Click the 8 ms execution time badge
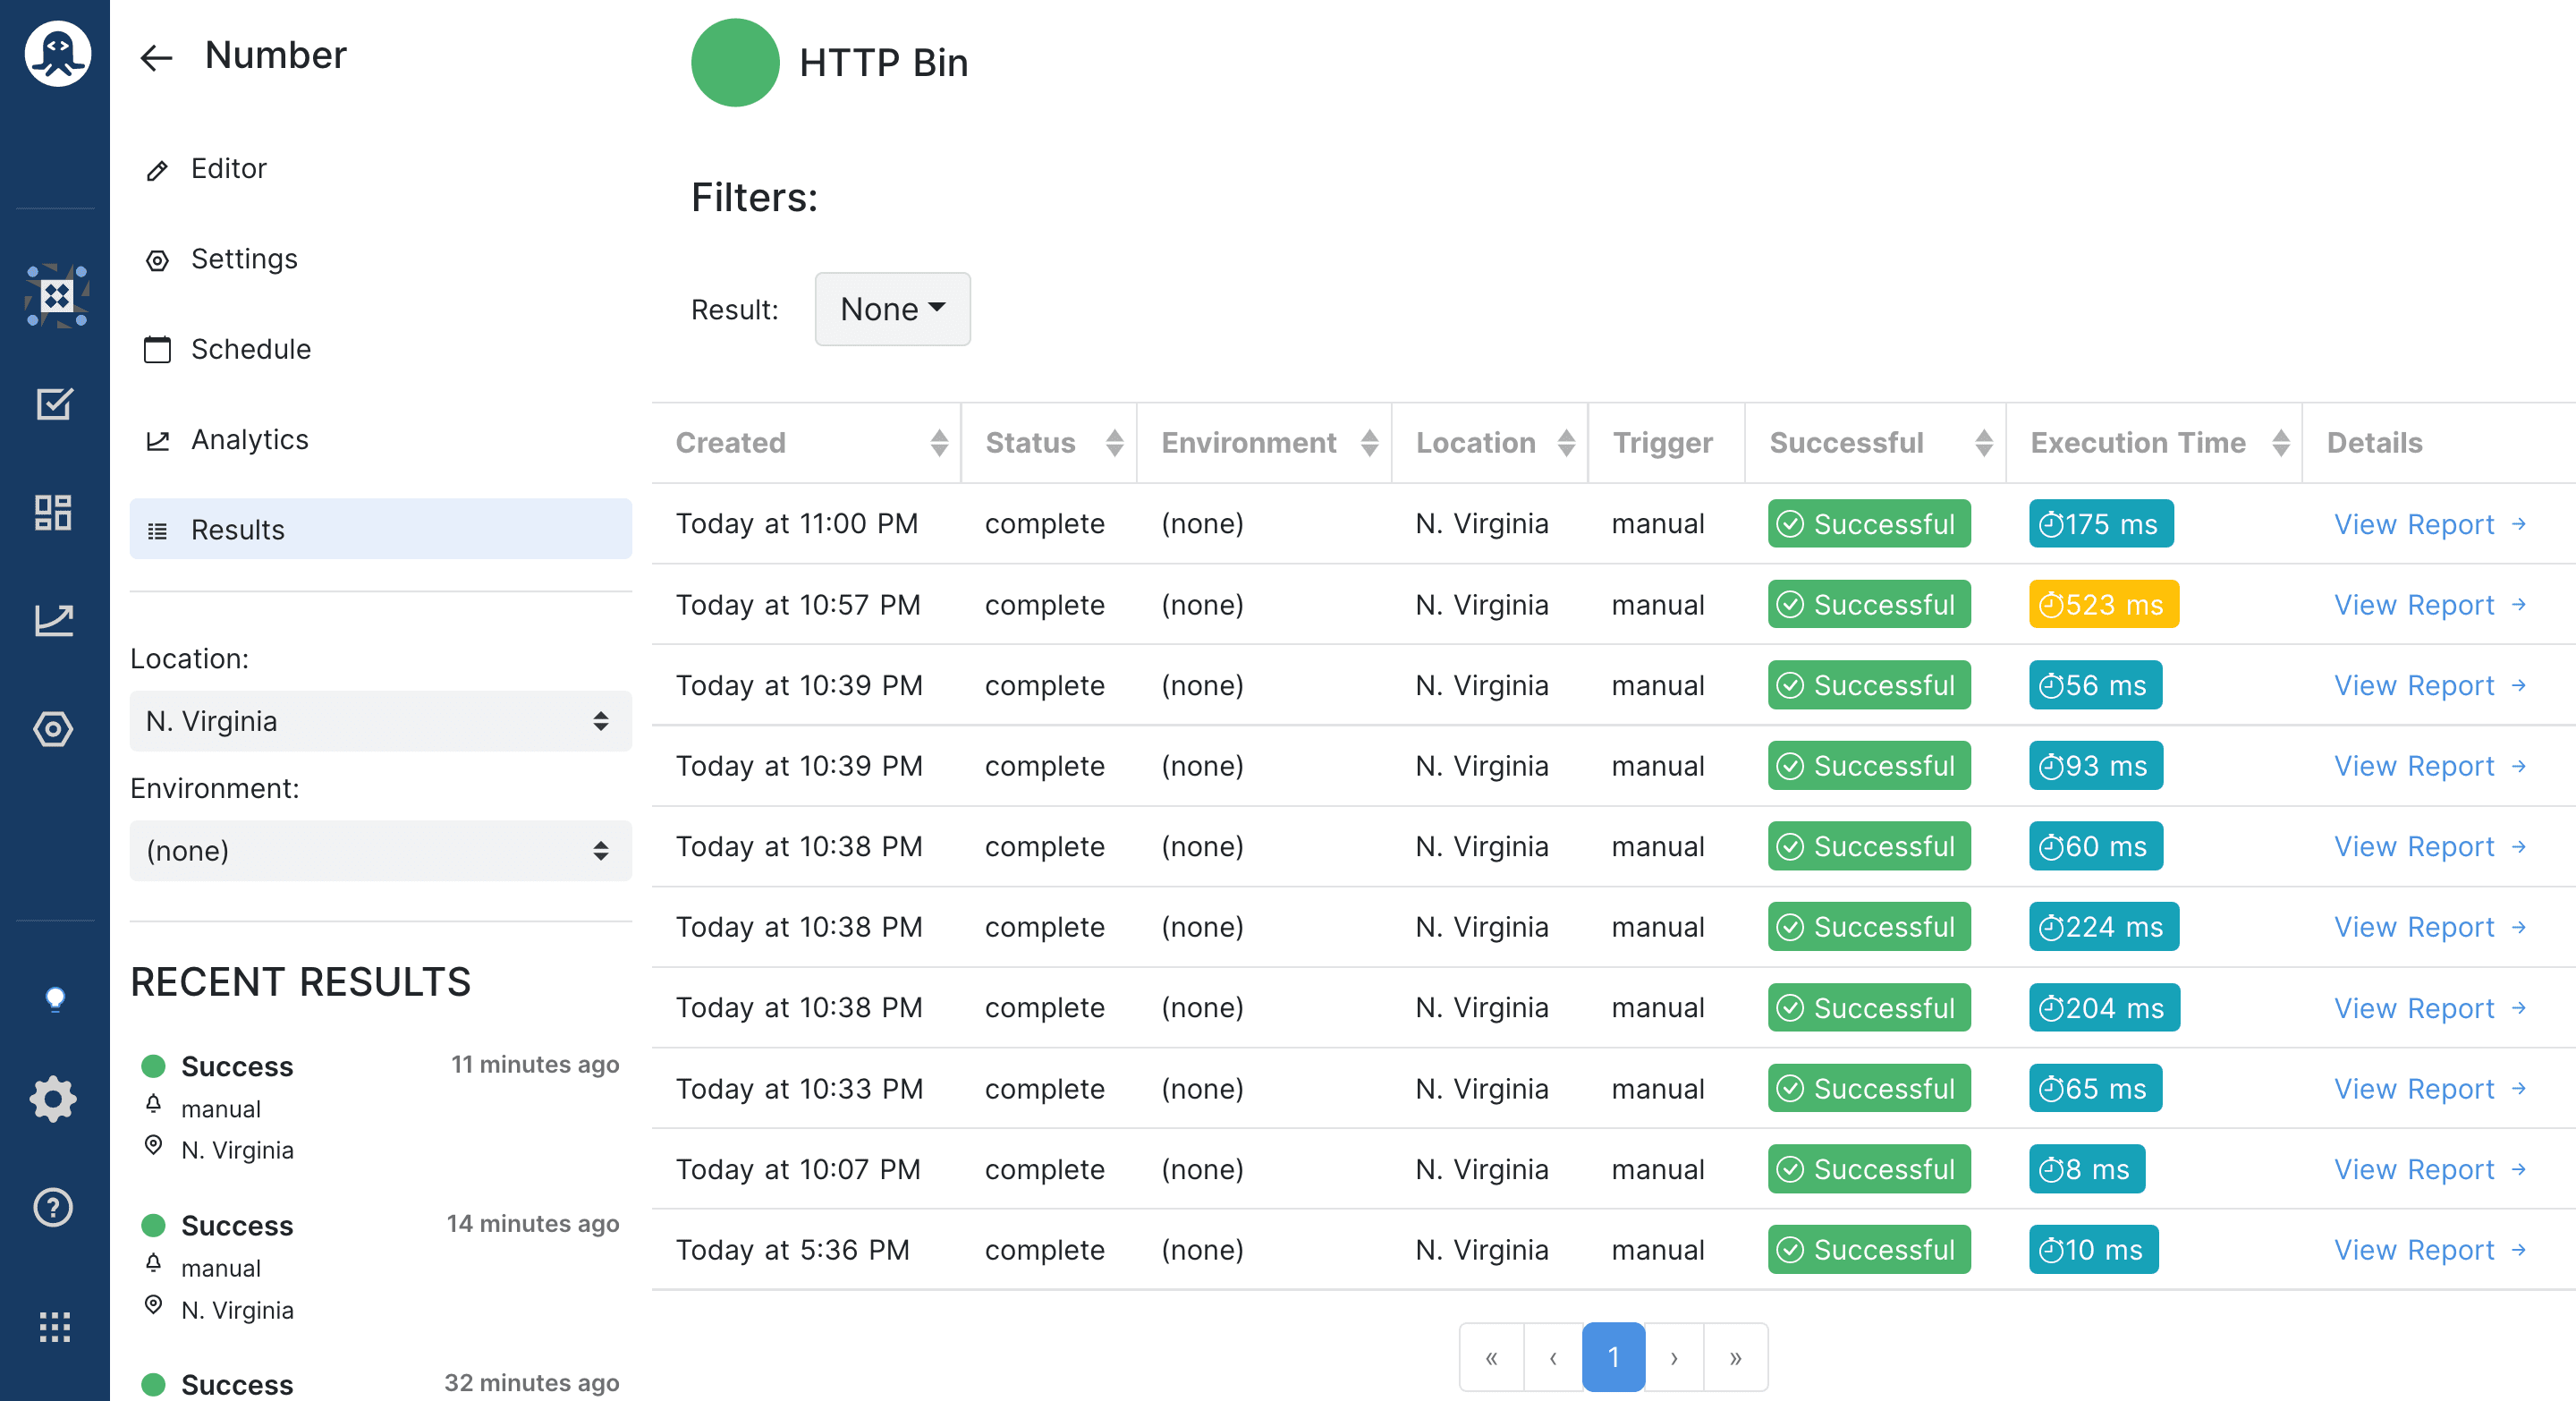The width and height of the screenshot is (2576, 1401). point(2086,1170)
